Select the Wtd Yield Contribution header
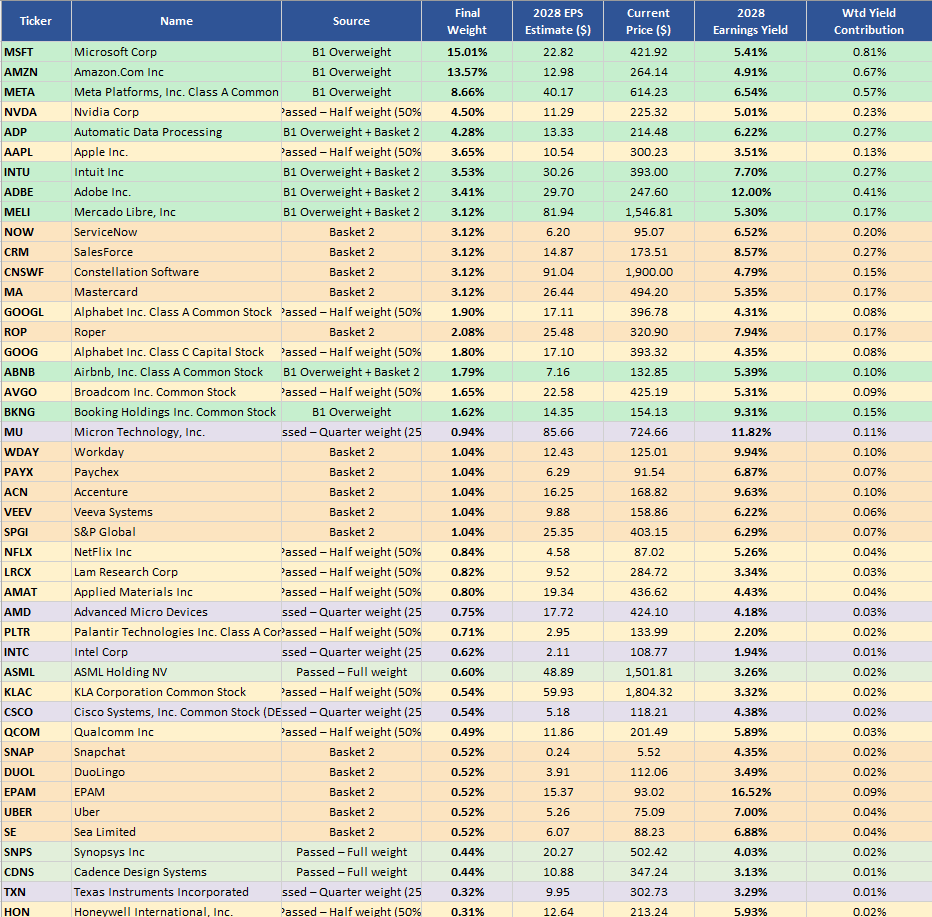This screenshot has height=917, width=932. click(869, 21)
